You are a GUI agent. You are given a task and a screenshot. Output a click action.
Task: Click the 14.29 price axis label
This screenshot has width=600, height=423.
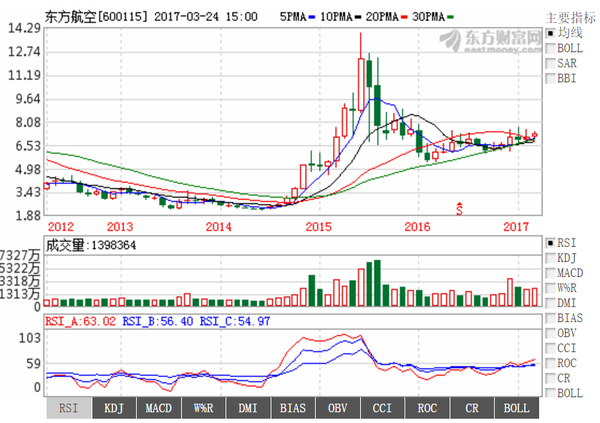tap(24, 28)
